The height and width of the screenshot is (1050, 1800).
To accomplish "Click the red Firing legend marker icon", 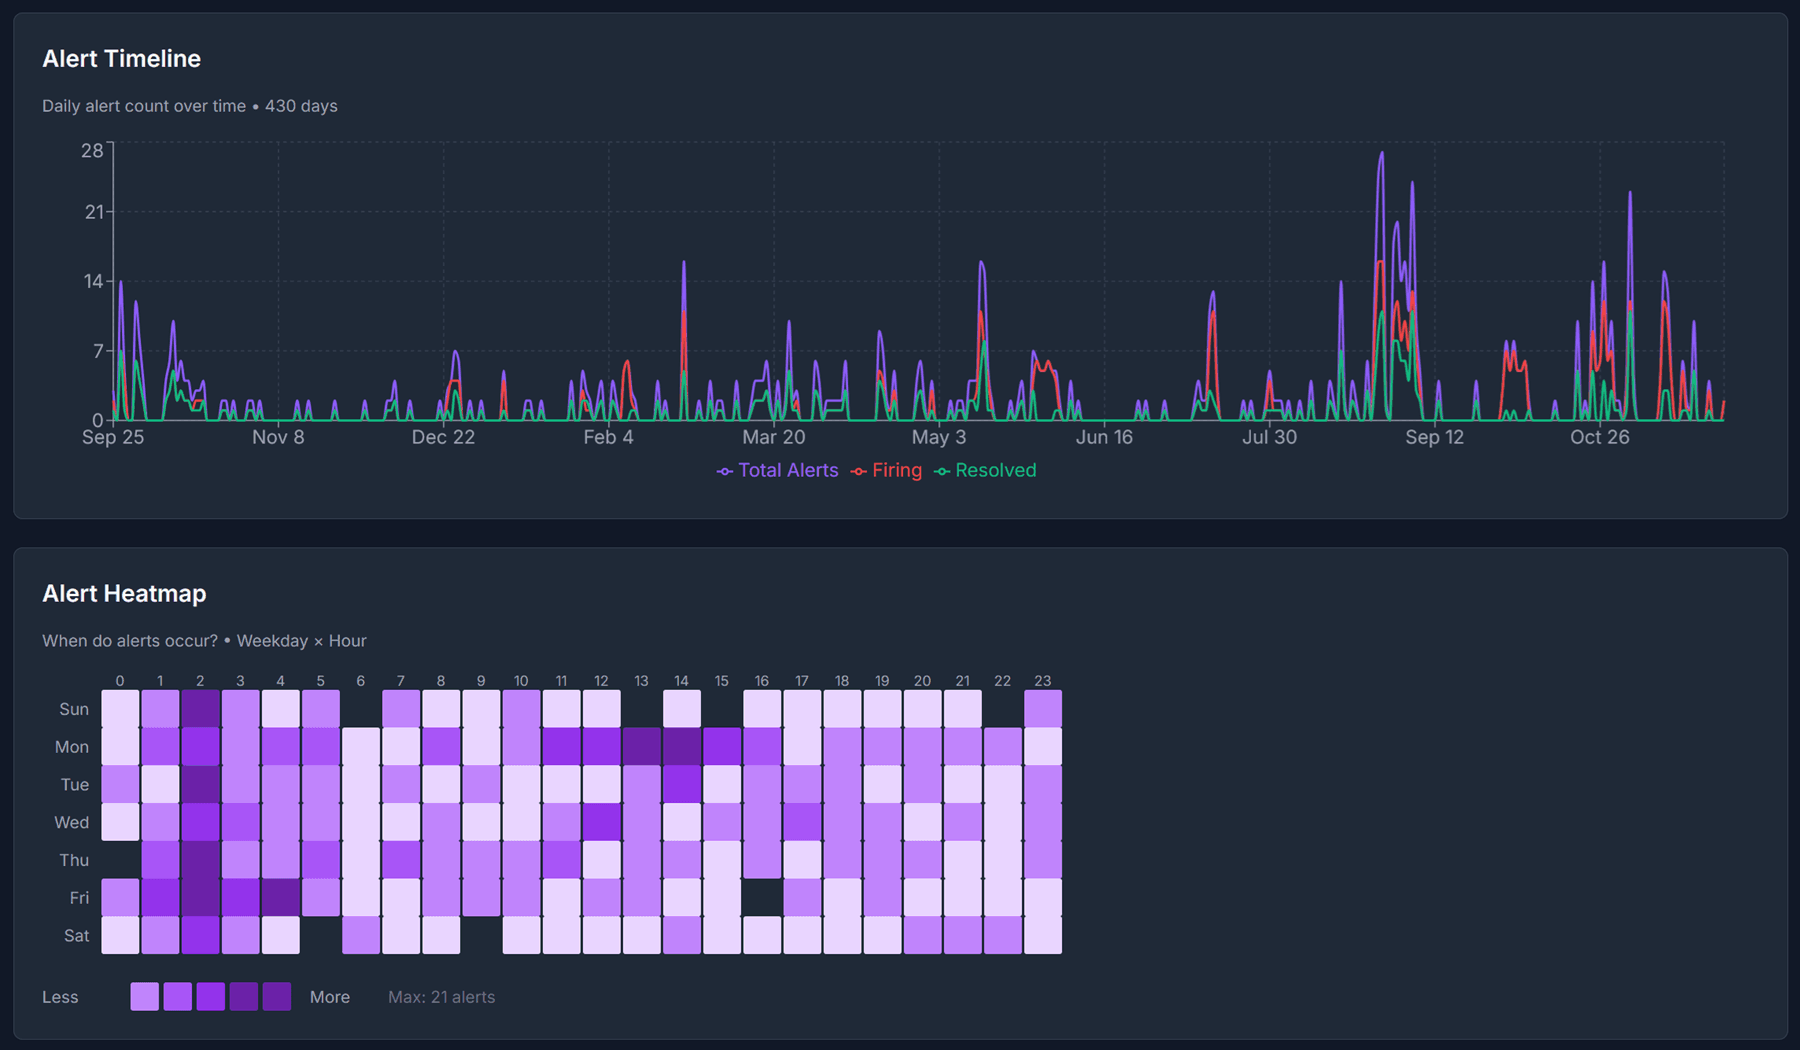I will tap(857, 470).
